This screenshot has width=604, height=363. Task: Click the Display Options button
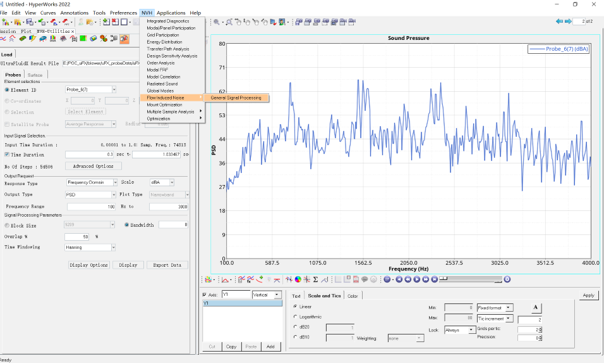click(89, 265)
